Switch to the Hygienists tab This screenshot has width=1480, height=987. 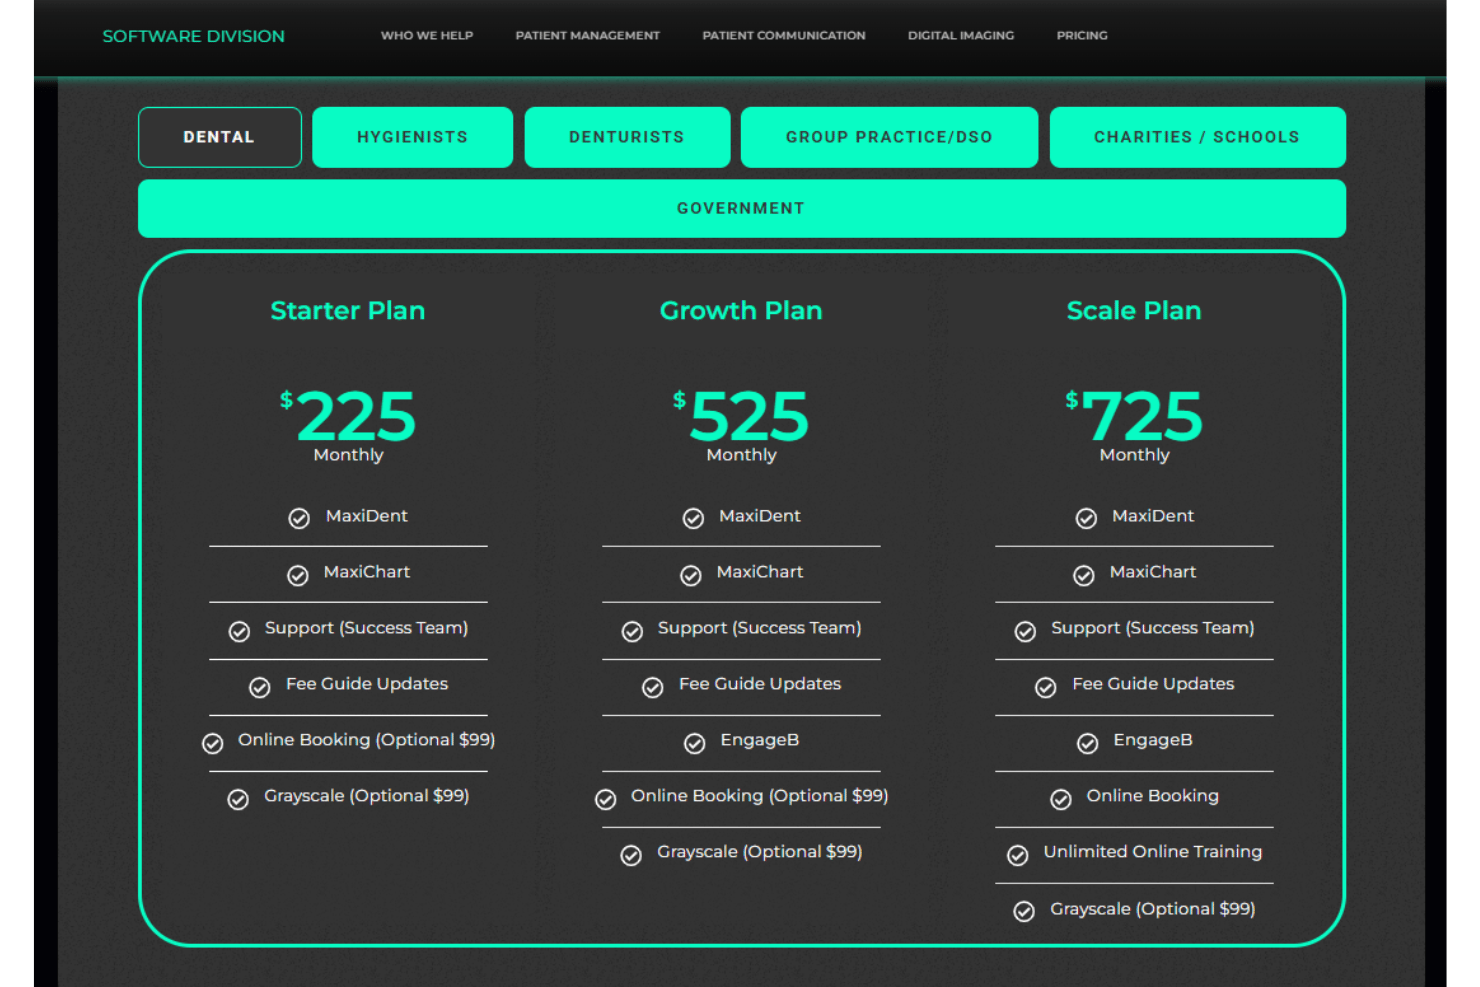tap(412, 137)
